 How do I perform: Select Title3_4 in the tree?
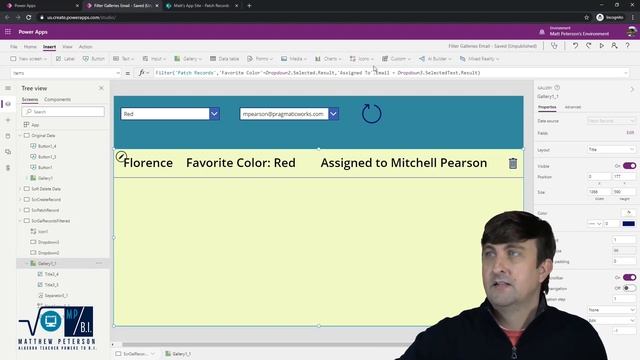[x=51, y=274]
